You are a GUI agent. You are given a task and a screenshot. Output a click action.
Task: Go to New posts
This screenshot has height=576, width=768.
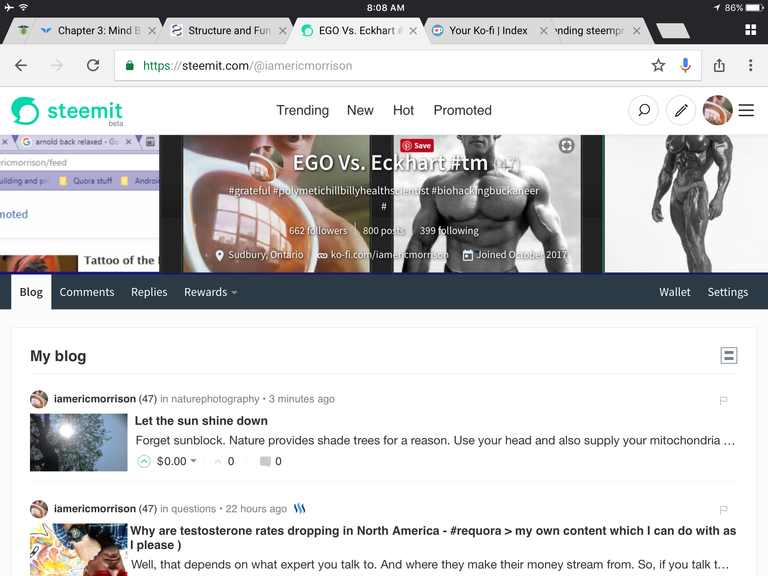tap(360, 110)
